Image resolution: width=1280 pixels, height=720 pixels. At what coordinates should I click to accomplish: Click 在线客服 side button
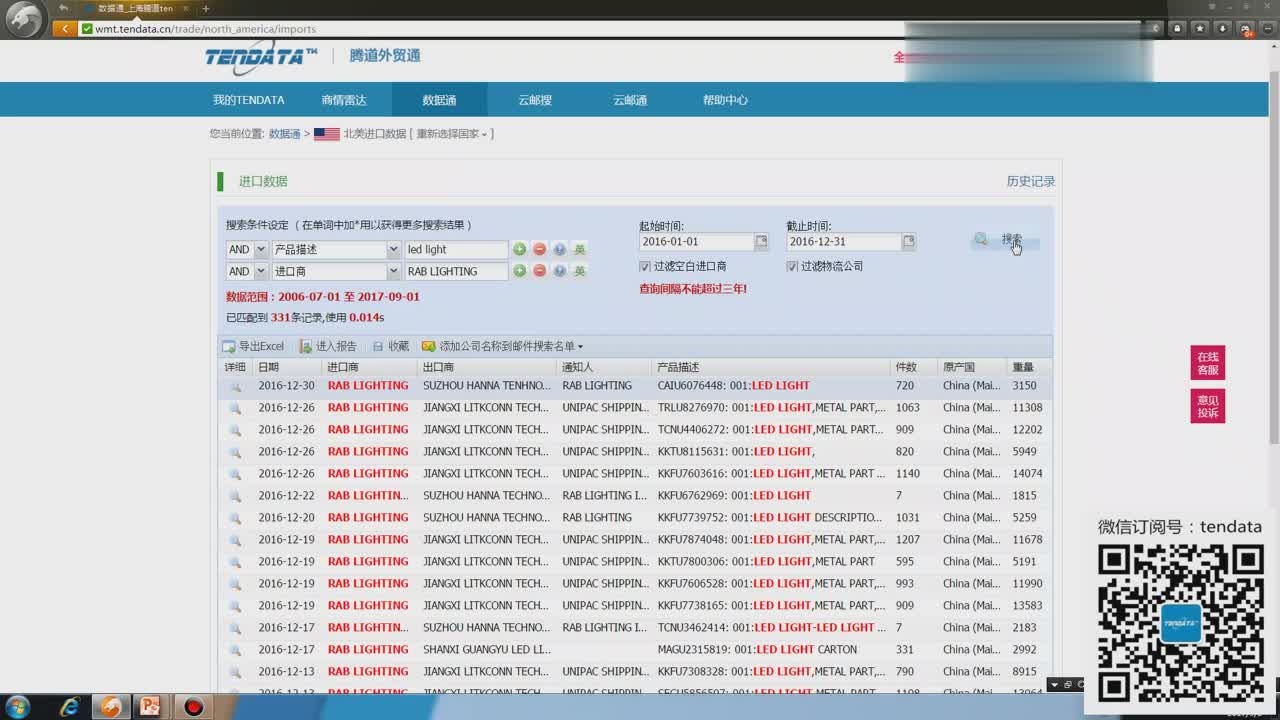click(1208, 363)
